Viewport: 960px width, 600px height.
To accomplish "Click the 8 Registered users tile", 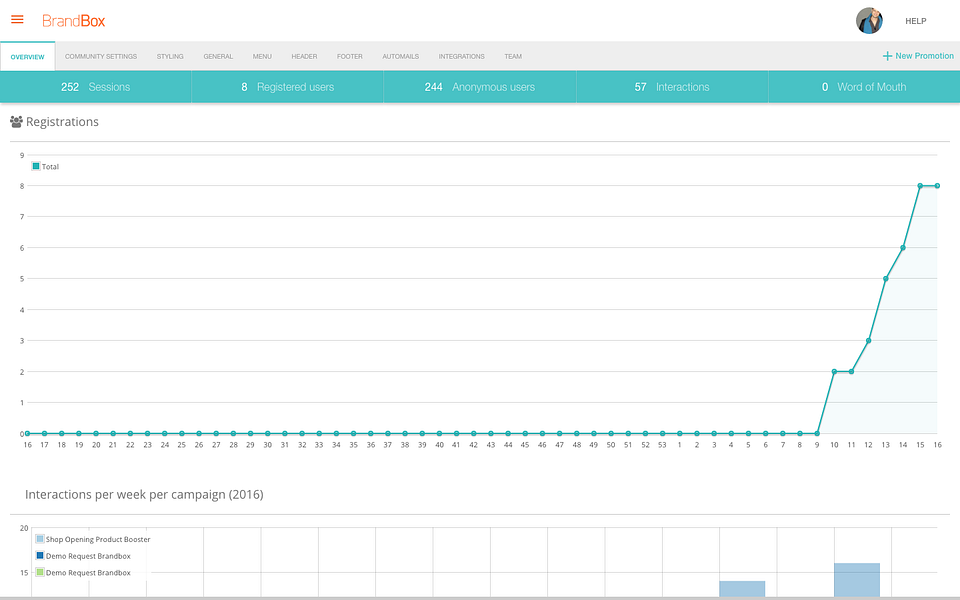I will pyautogui.click(x=288, y=87).
